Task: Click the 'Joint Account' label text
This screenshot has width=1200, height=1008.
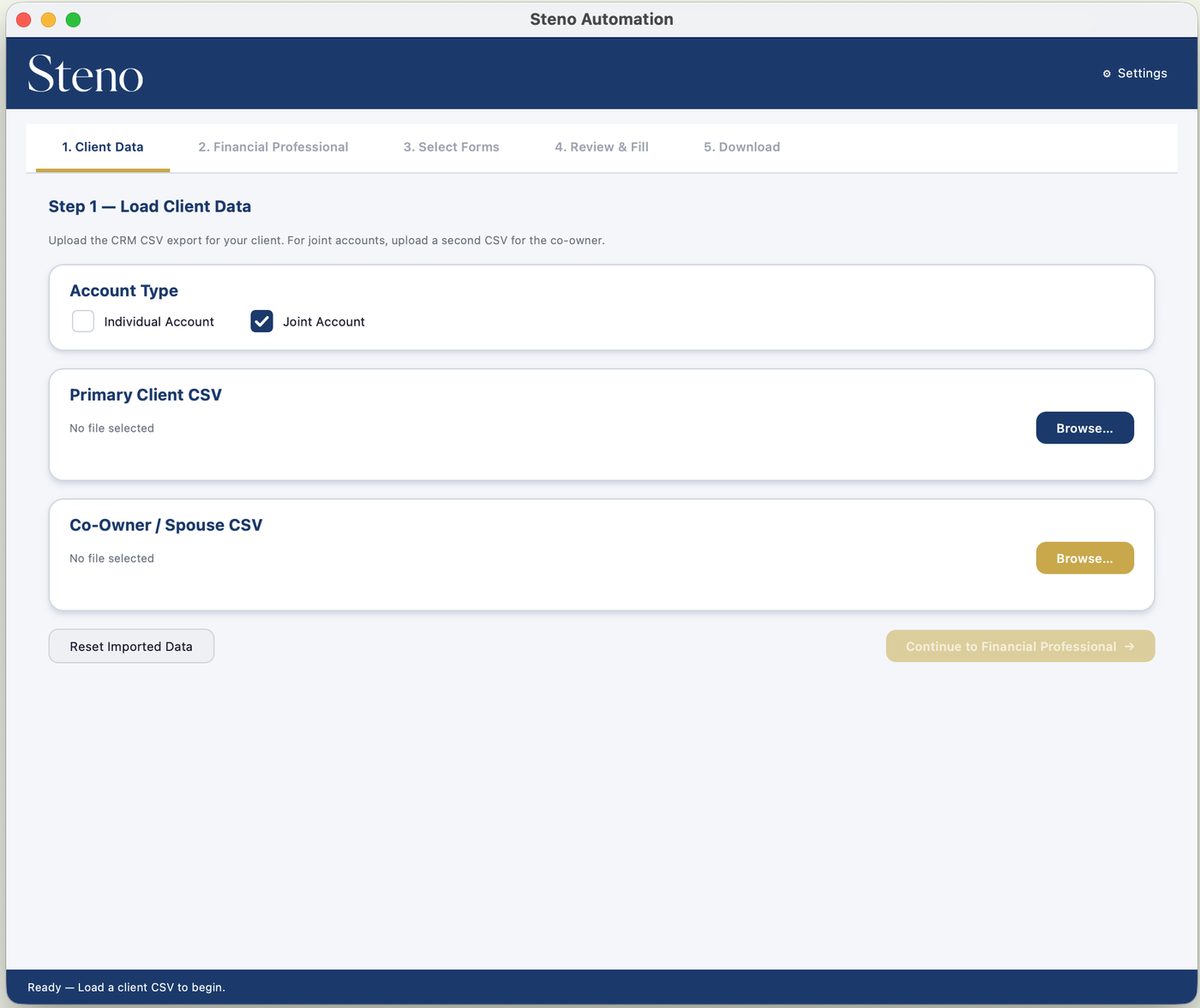Action: 324,322
